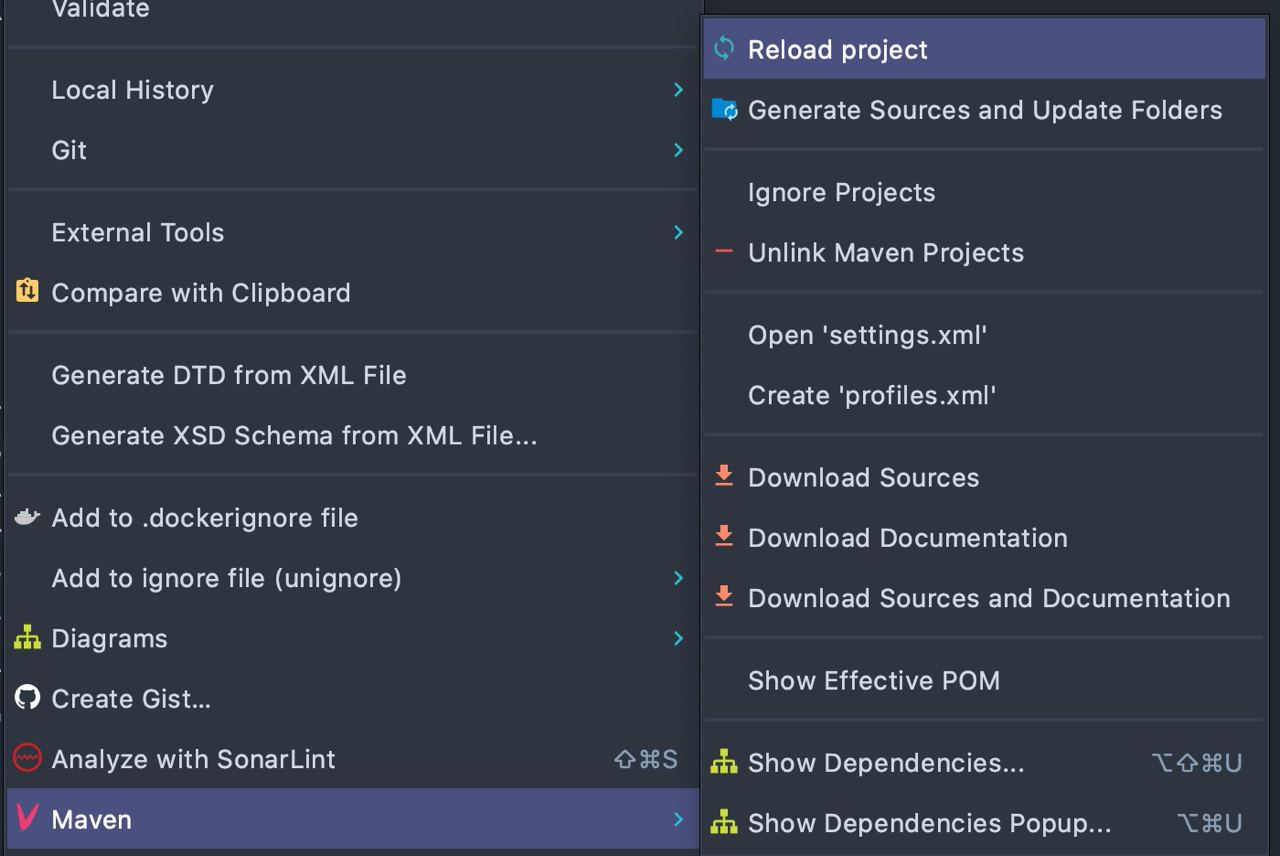
Task: Choose Analyze with SonarLint
Action: click(353, 759)
